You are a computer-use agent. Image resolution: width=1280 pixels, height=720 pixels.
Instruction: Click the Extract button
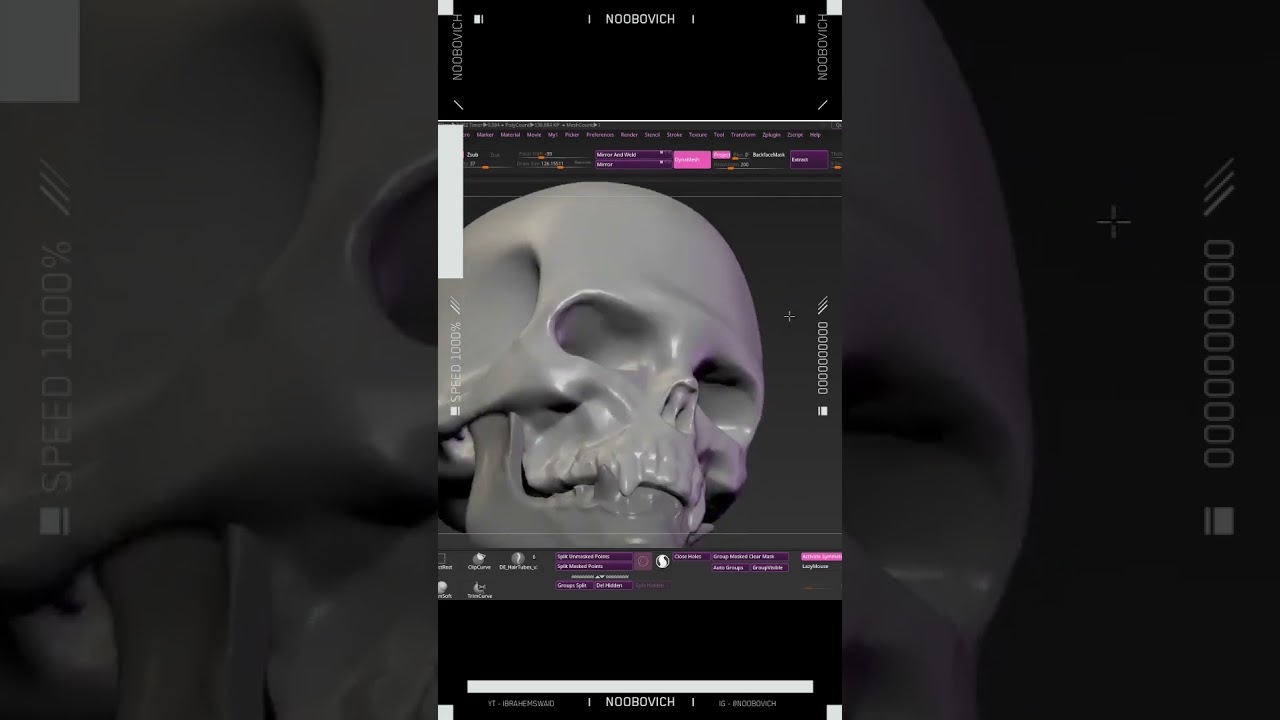point(809,159)
